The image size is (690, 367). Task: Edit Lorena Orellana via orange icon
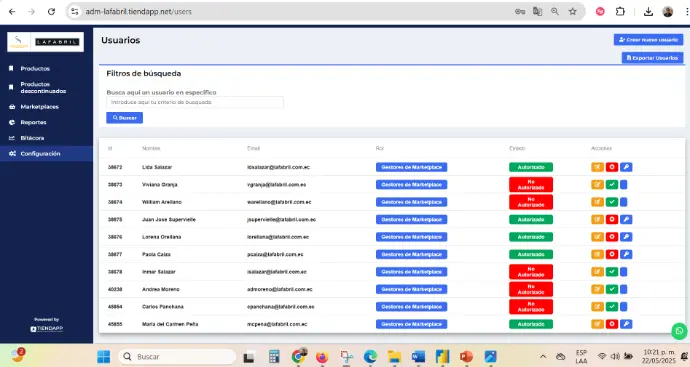(597, 237)
